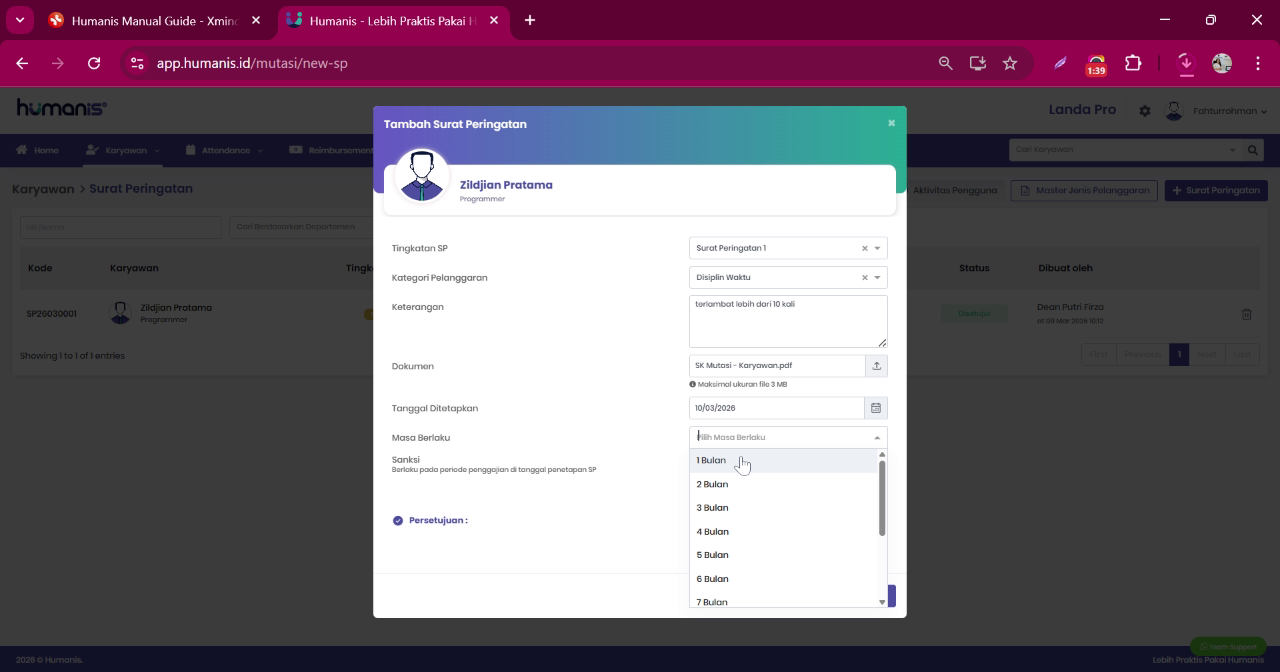Click the + Surat Peringatan button
The width and height of the screenshot is (1280, 672).
(x=1216, y=190)
